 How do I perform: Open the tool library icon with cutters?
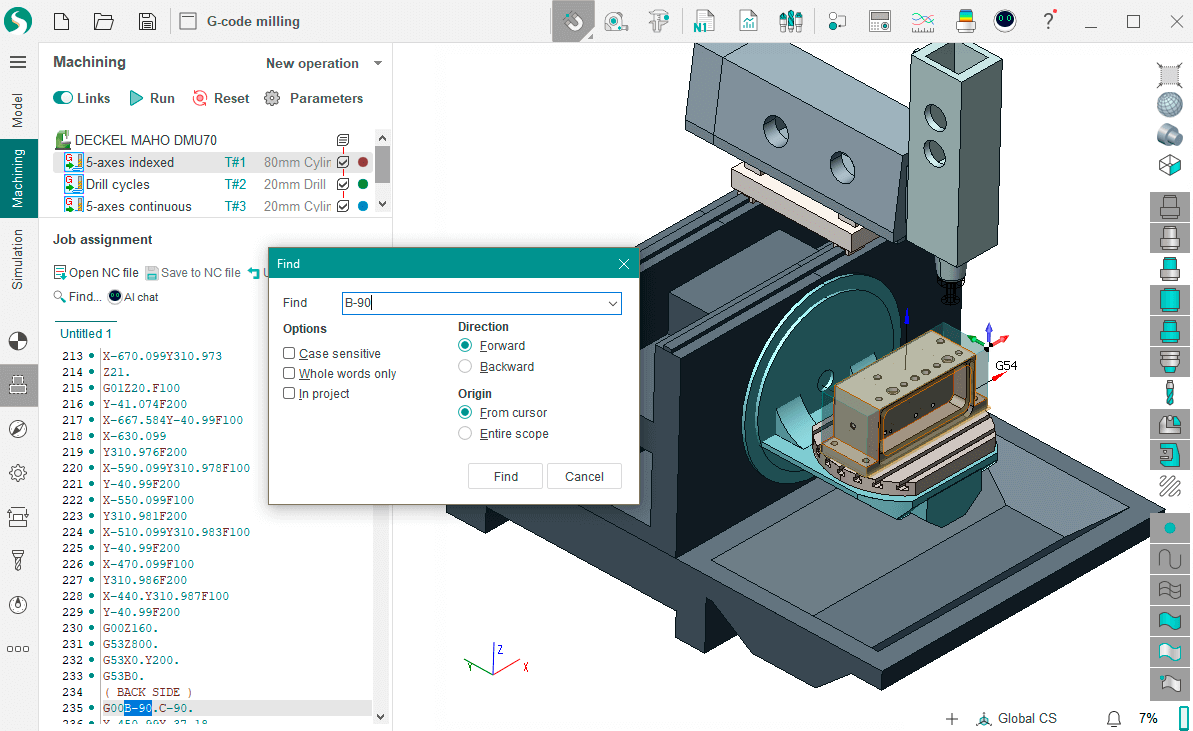tap(790, 20)
